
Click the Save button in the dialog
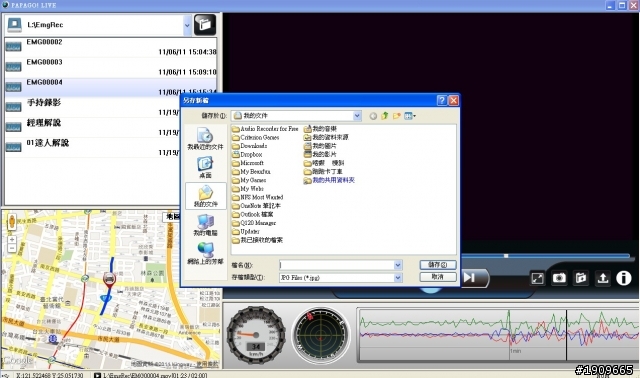click(438, 265)
